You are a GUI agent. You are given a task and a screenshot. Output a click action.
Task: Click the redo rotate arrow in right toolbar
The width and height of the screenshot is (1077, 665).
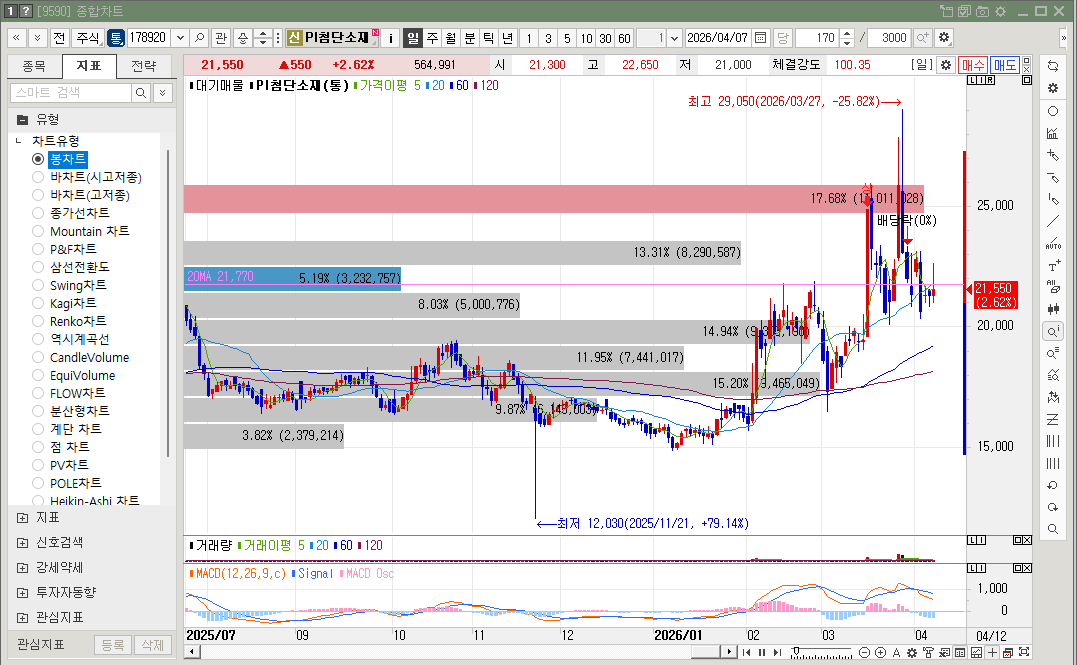pos(1052,508)
